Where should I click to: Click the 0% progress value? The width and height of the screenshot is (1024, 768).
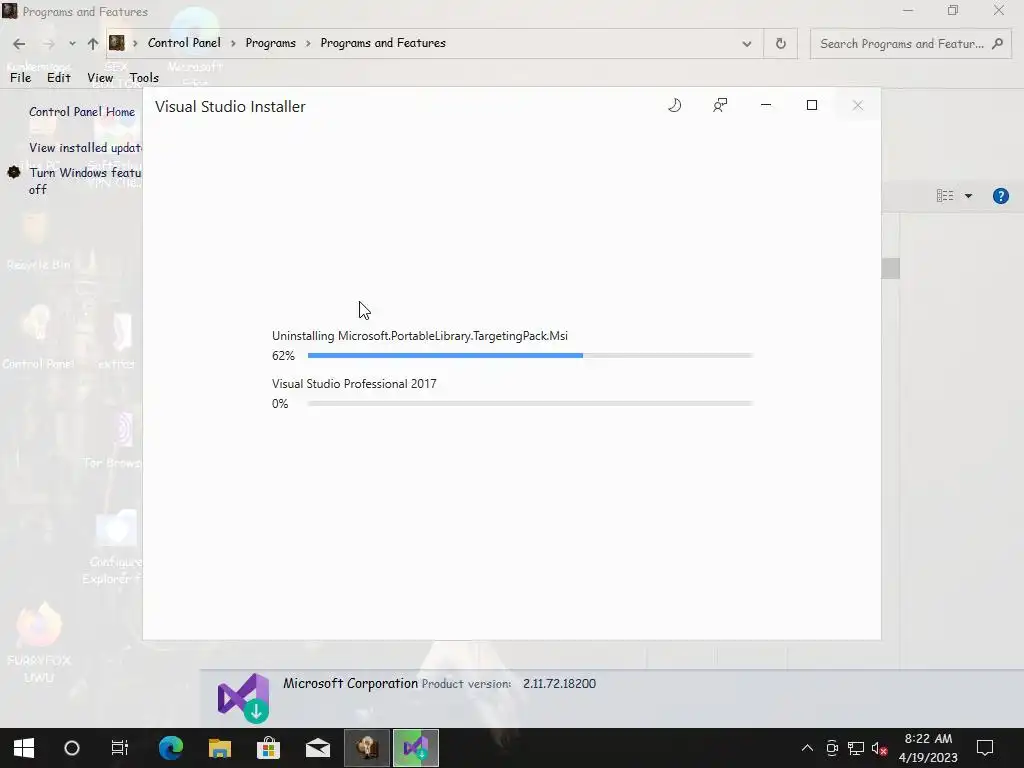coord(280,404)
